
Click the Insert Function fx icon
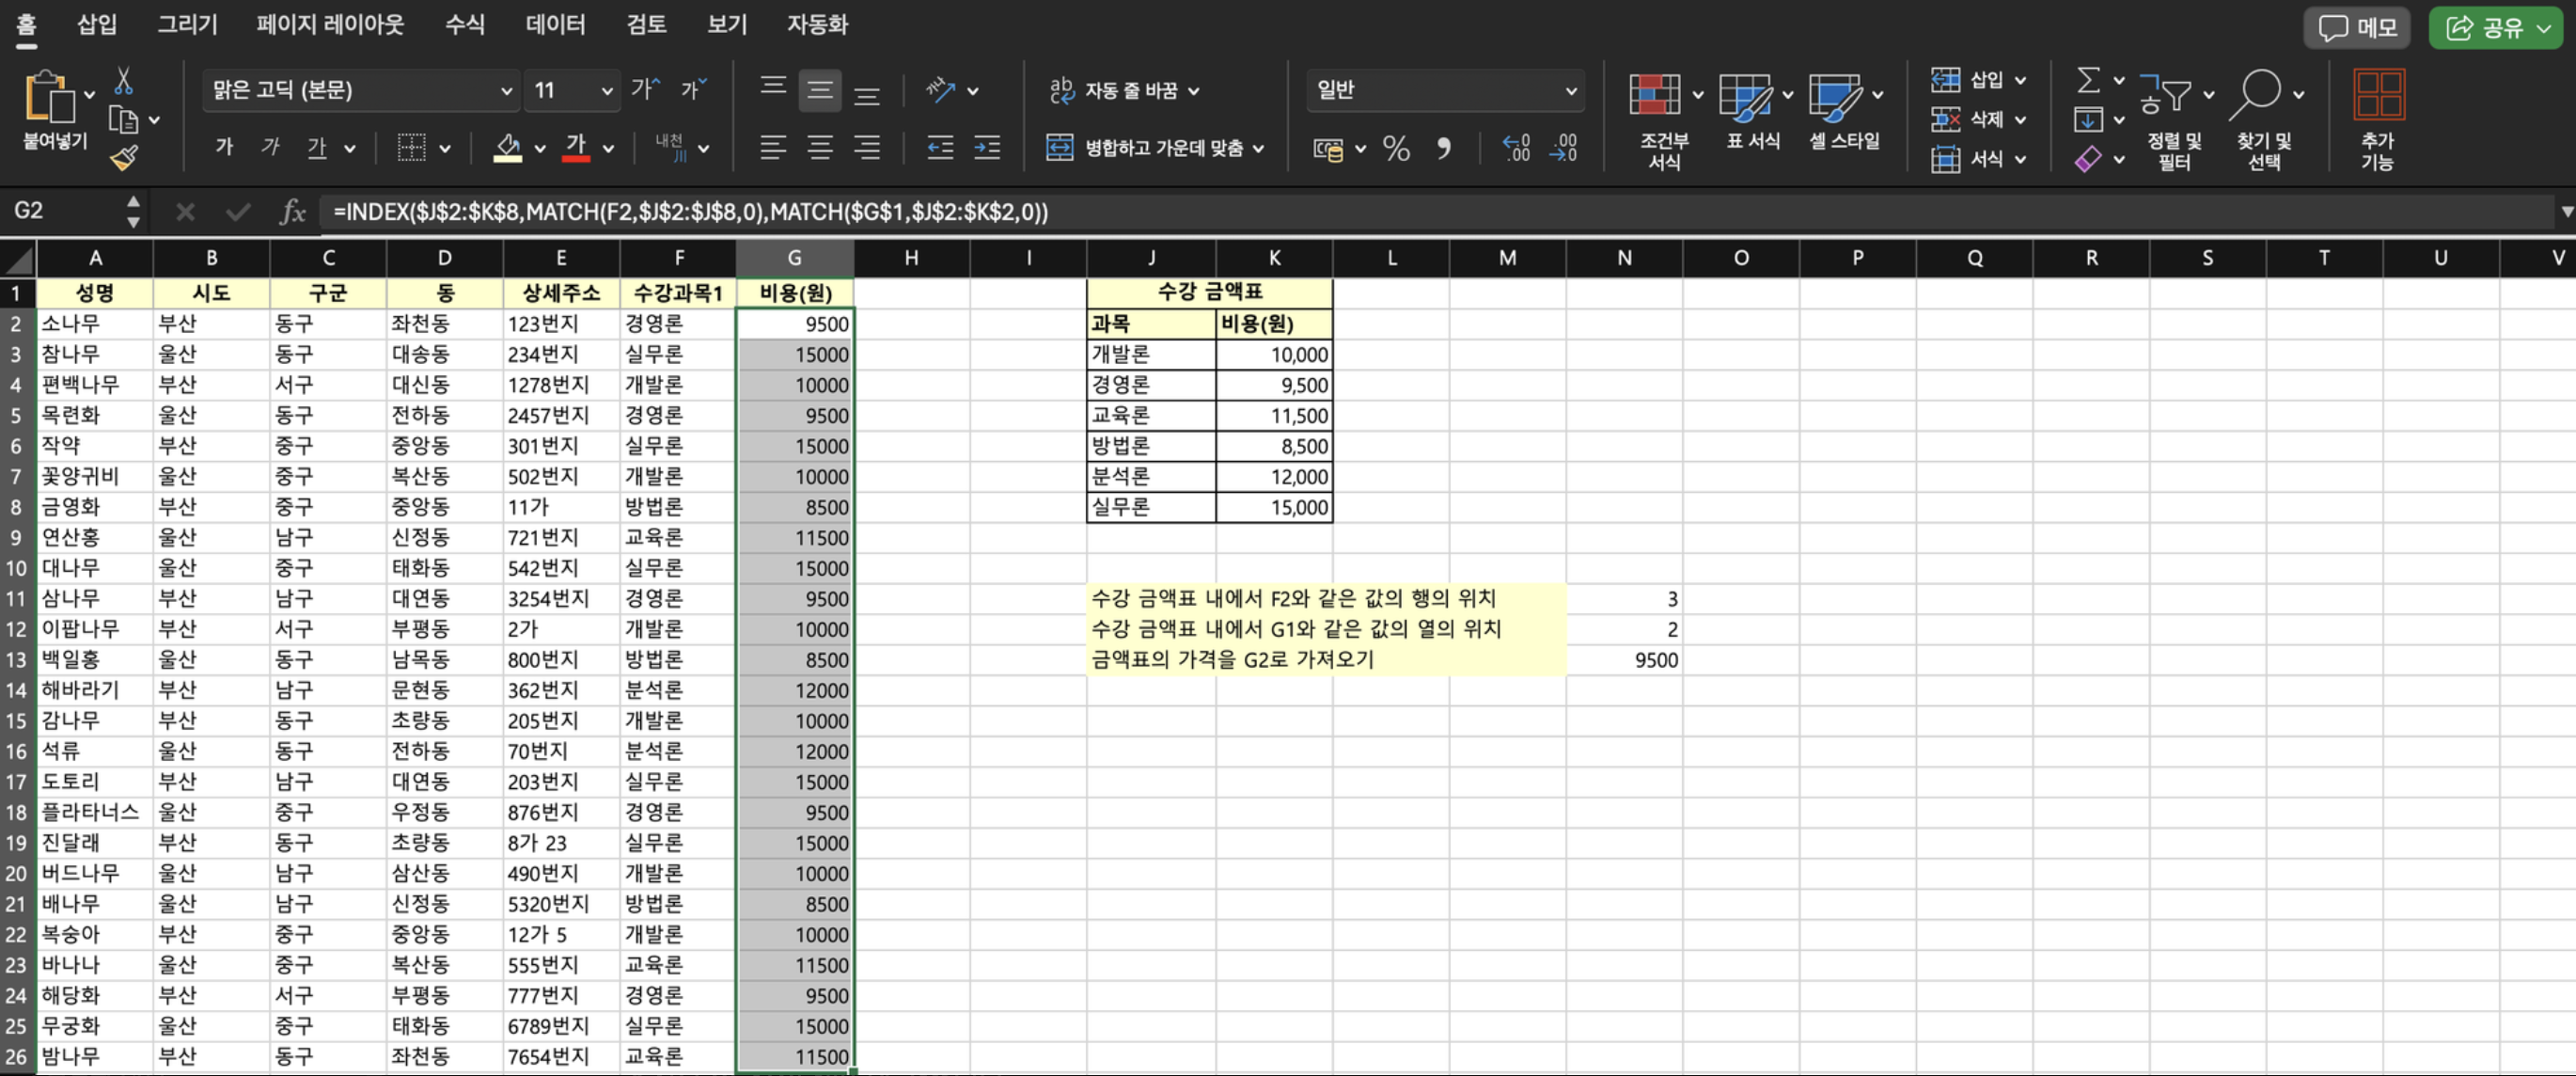tap(292, 211)
